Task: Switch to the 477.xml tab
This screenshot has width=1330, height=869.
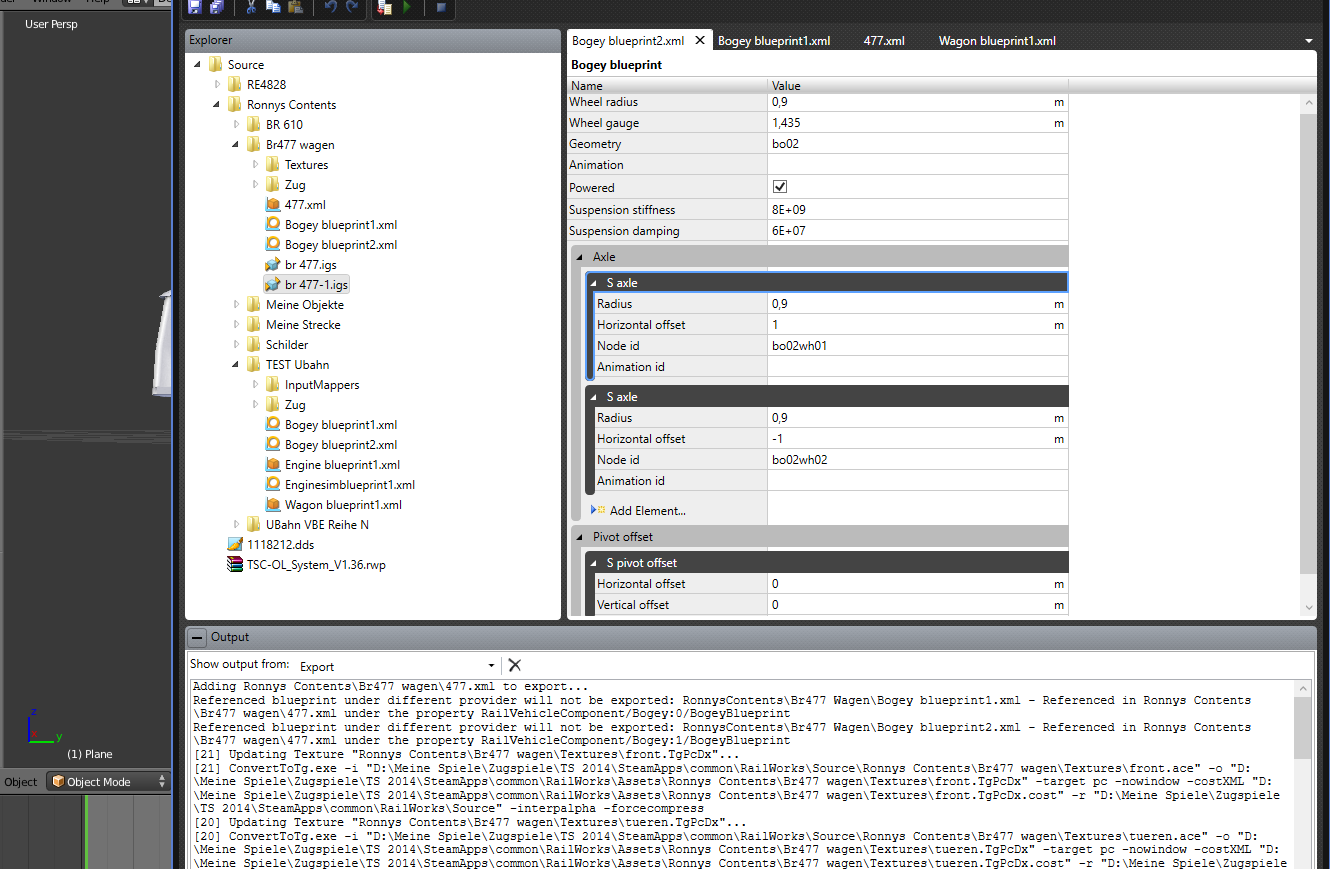Action: [884, 41]
